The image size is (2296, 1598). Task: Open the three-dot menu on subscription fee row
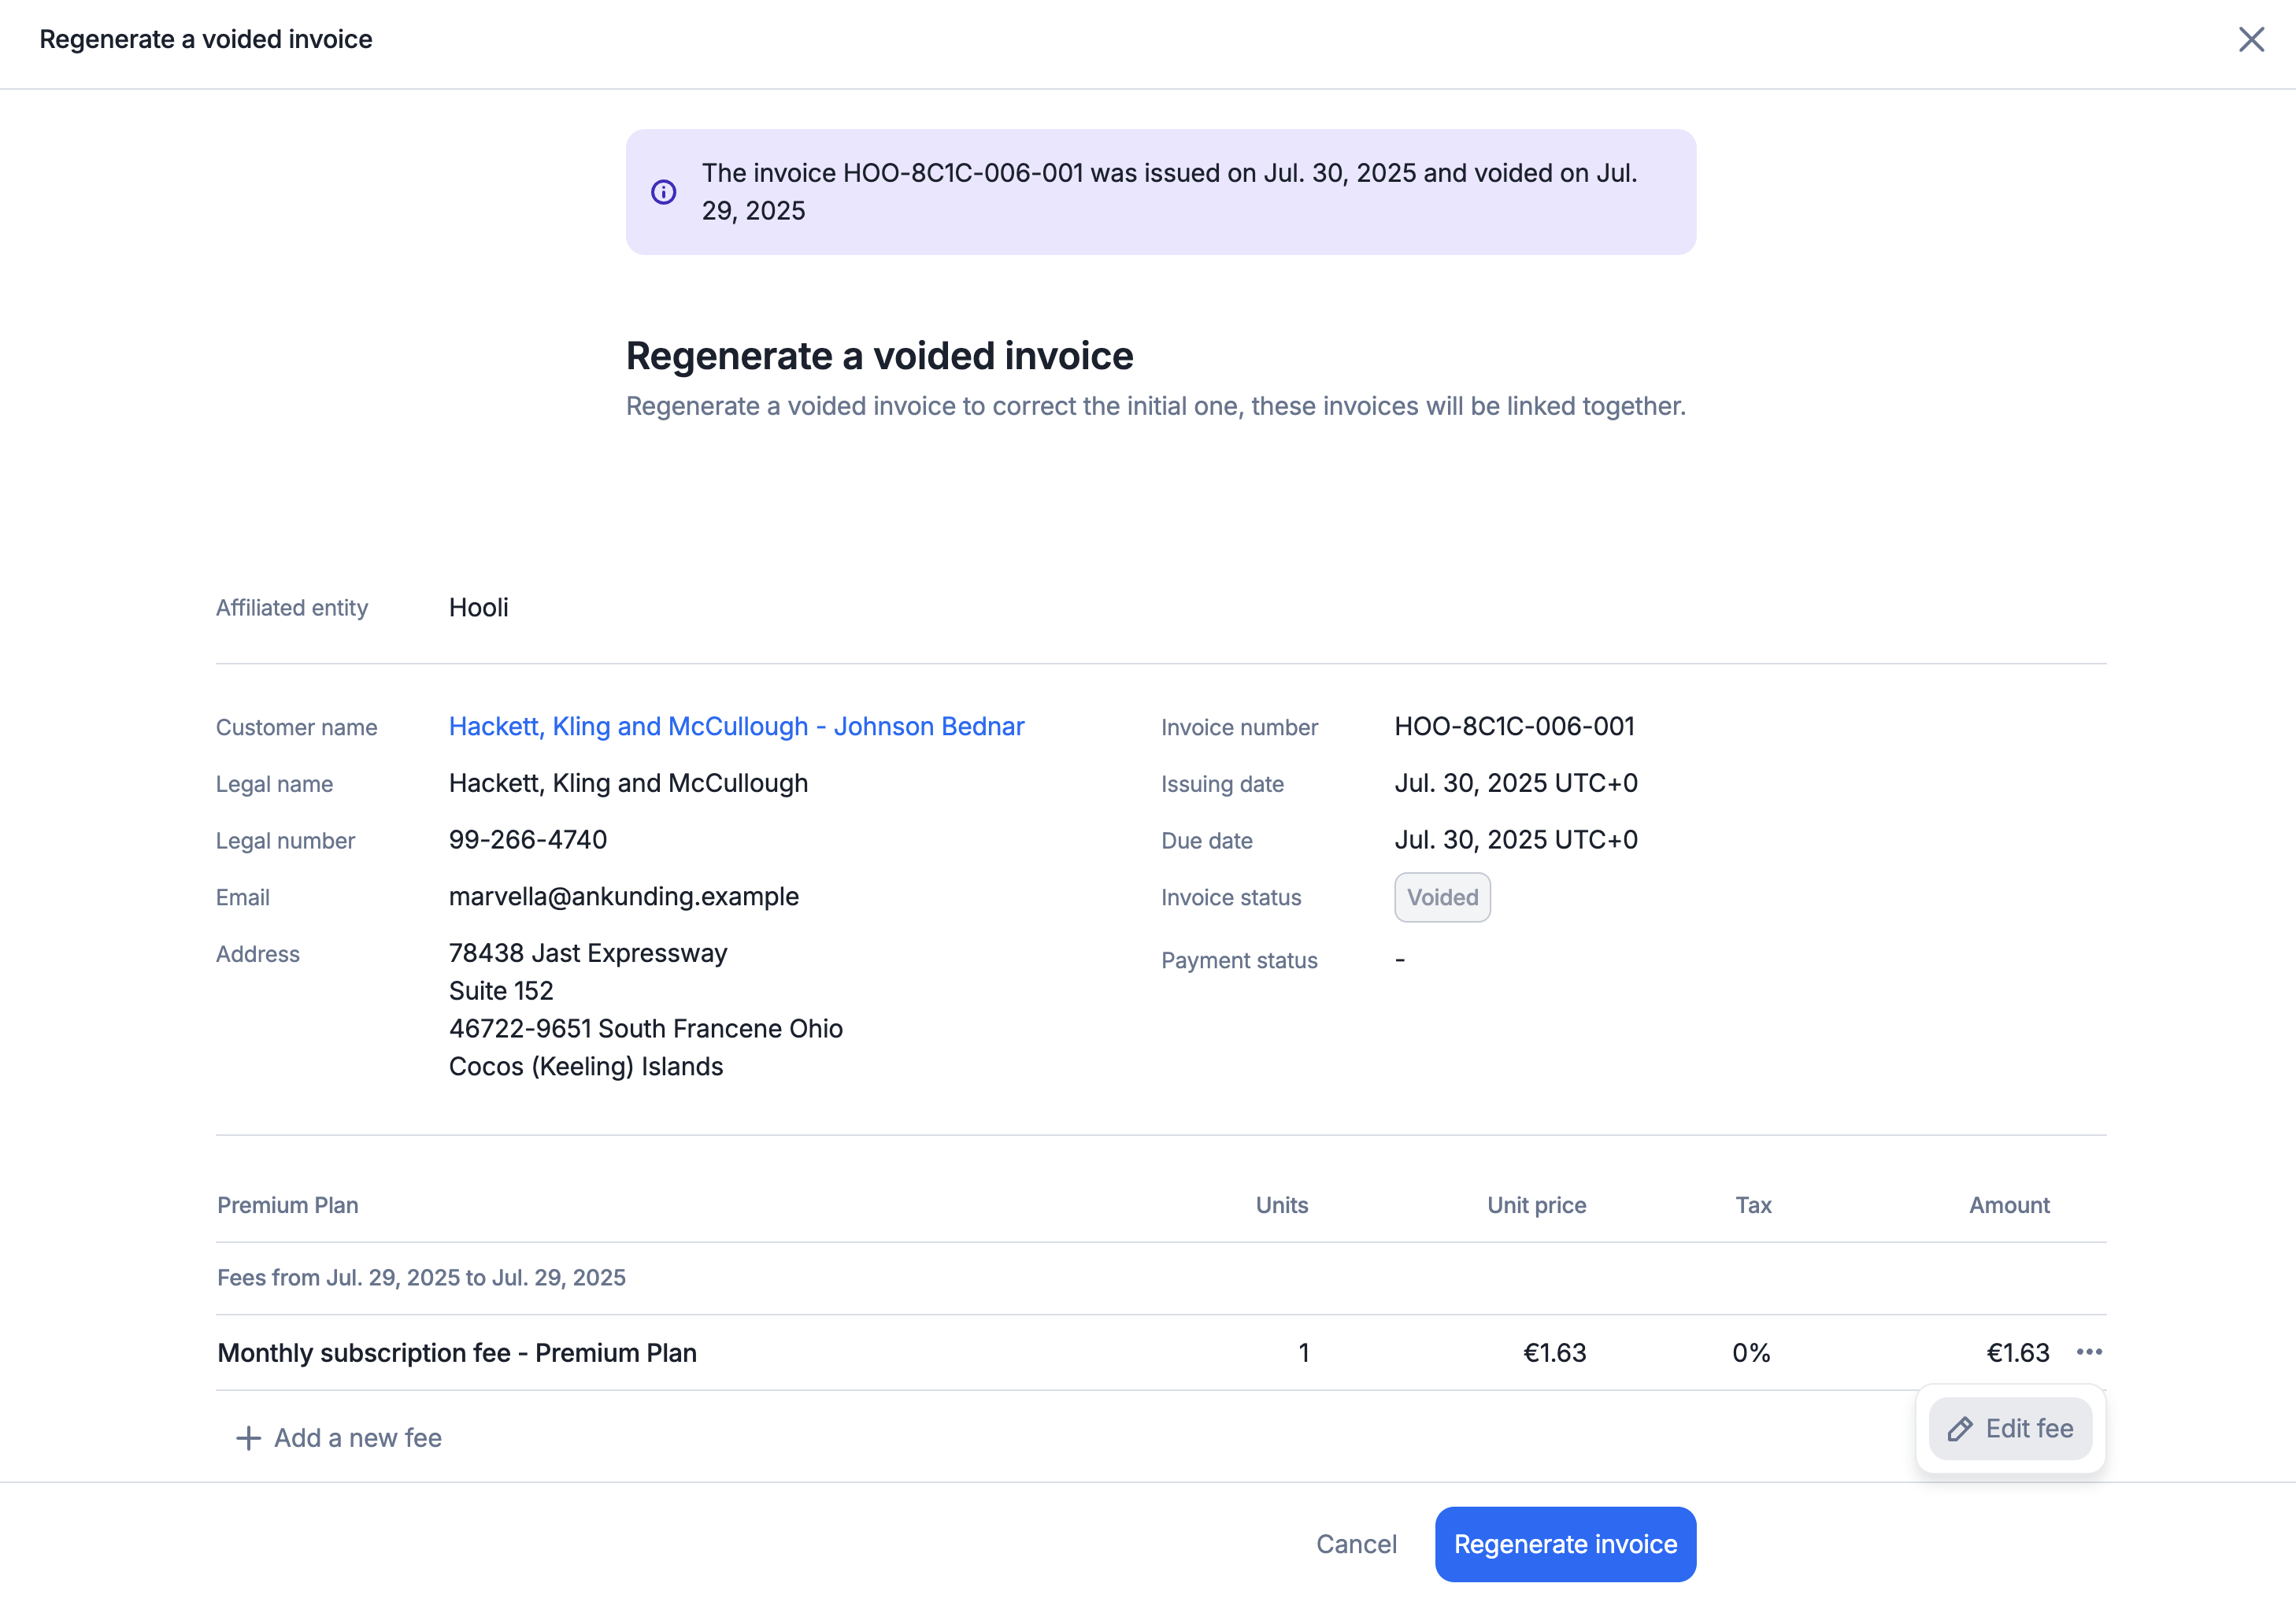click(x=2088, y=1352)
